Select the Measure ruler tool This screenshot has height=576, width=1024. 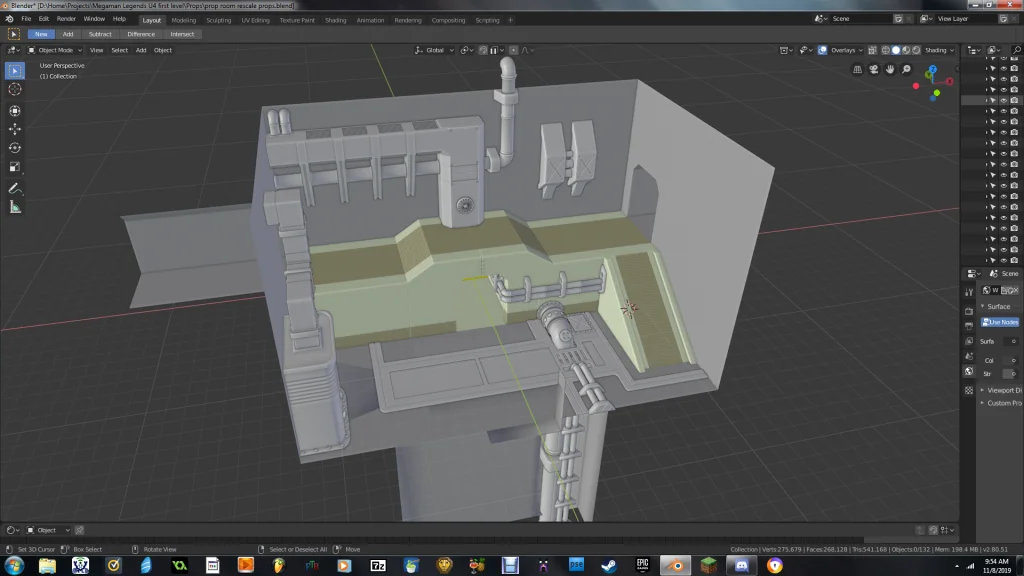pos(15,208)
